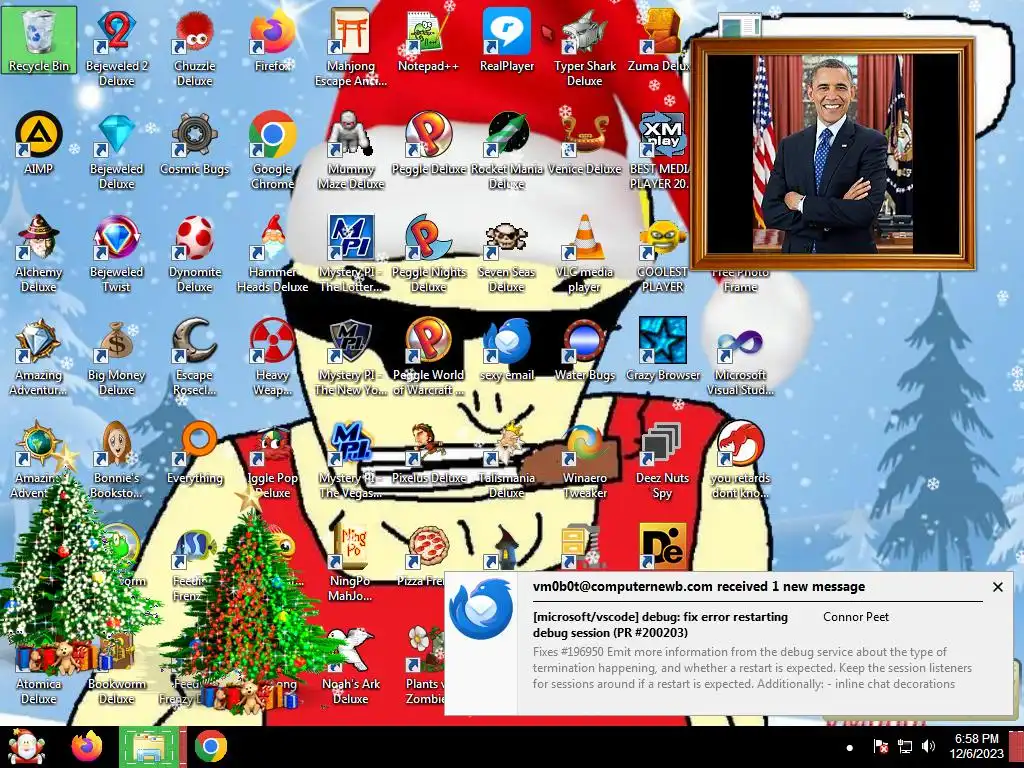Click sender name Connor Peet
1024x768 pixels.
click(856, 616)
